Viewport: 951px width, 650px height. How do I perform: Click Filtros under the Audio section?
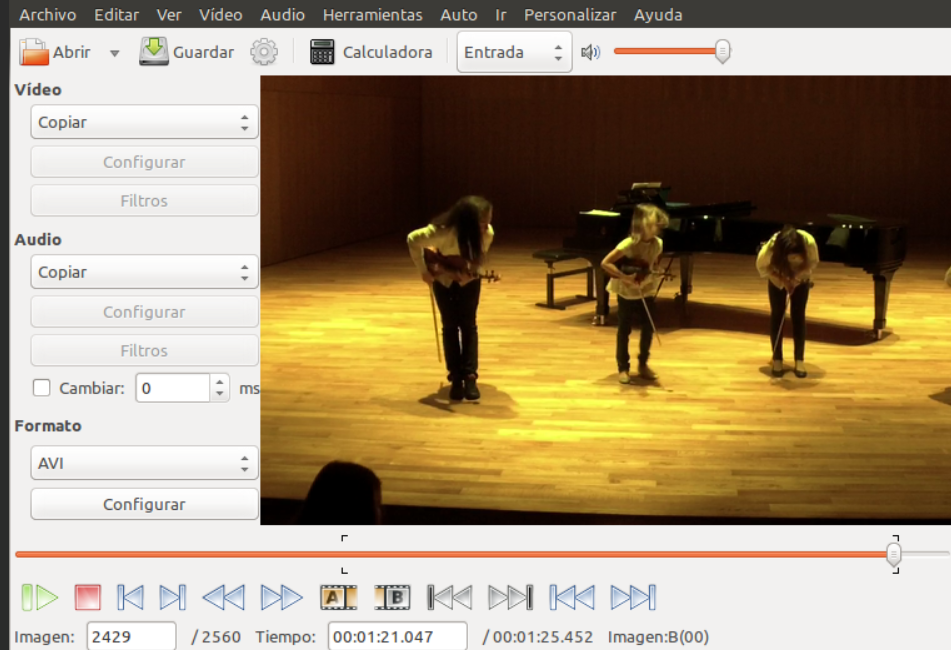tap(144, 350)
